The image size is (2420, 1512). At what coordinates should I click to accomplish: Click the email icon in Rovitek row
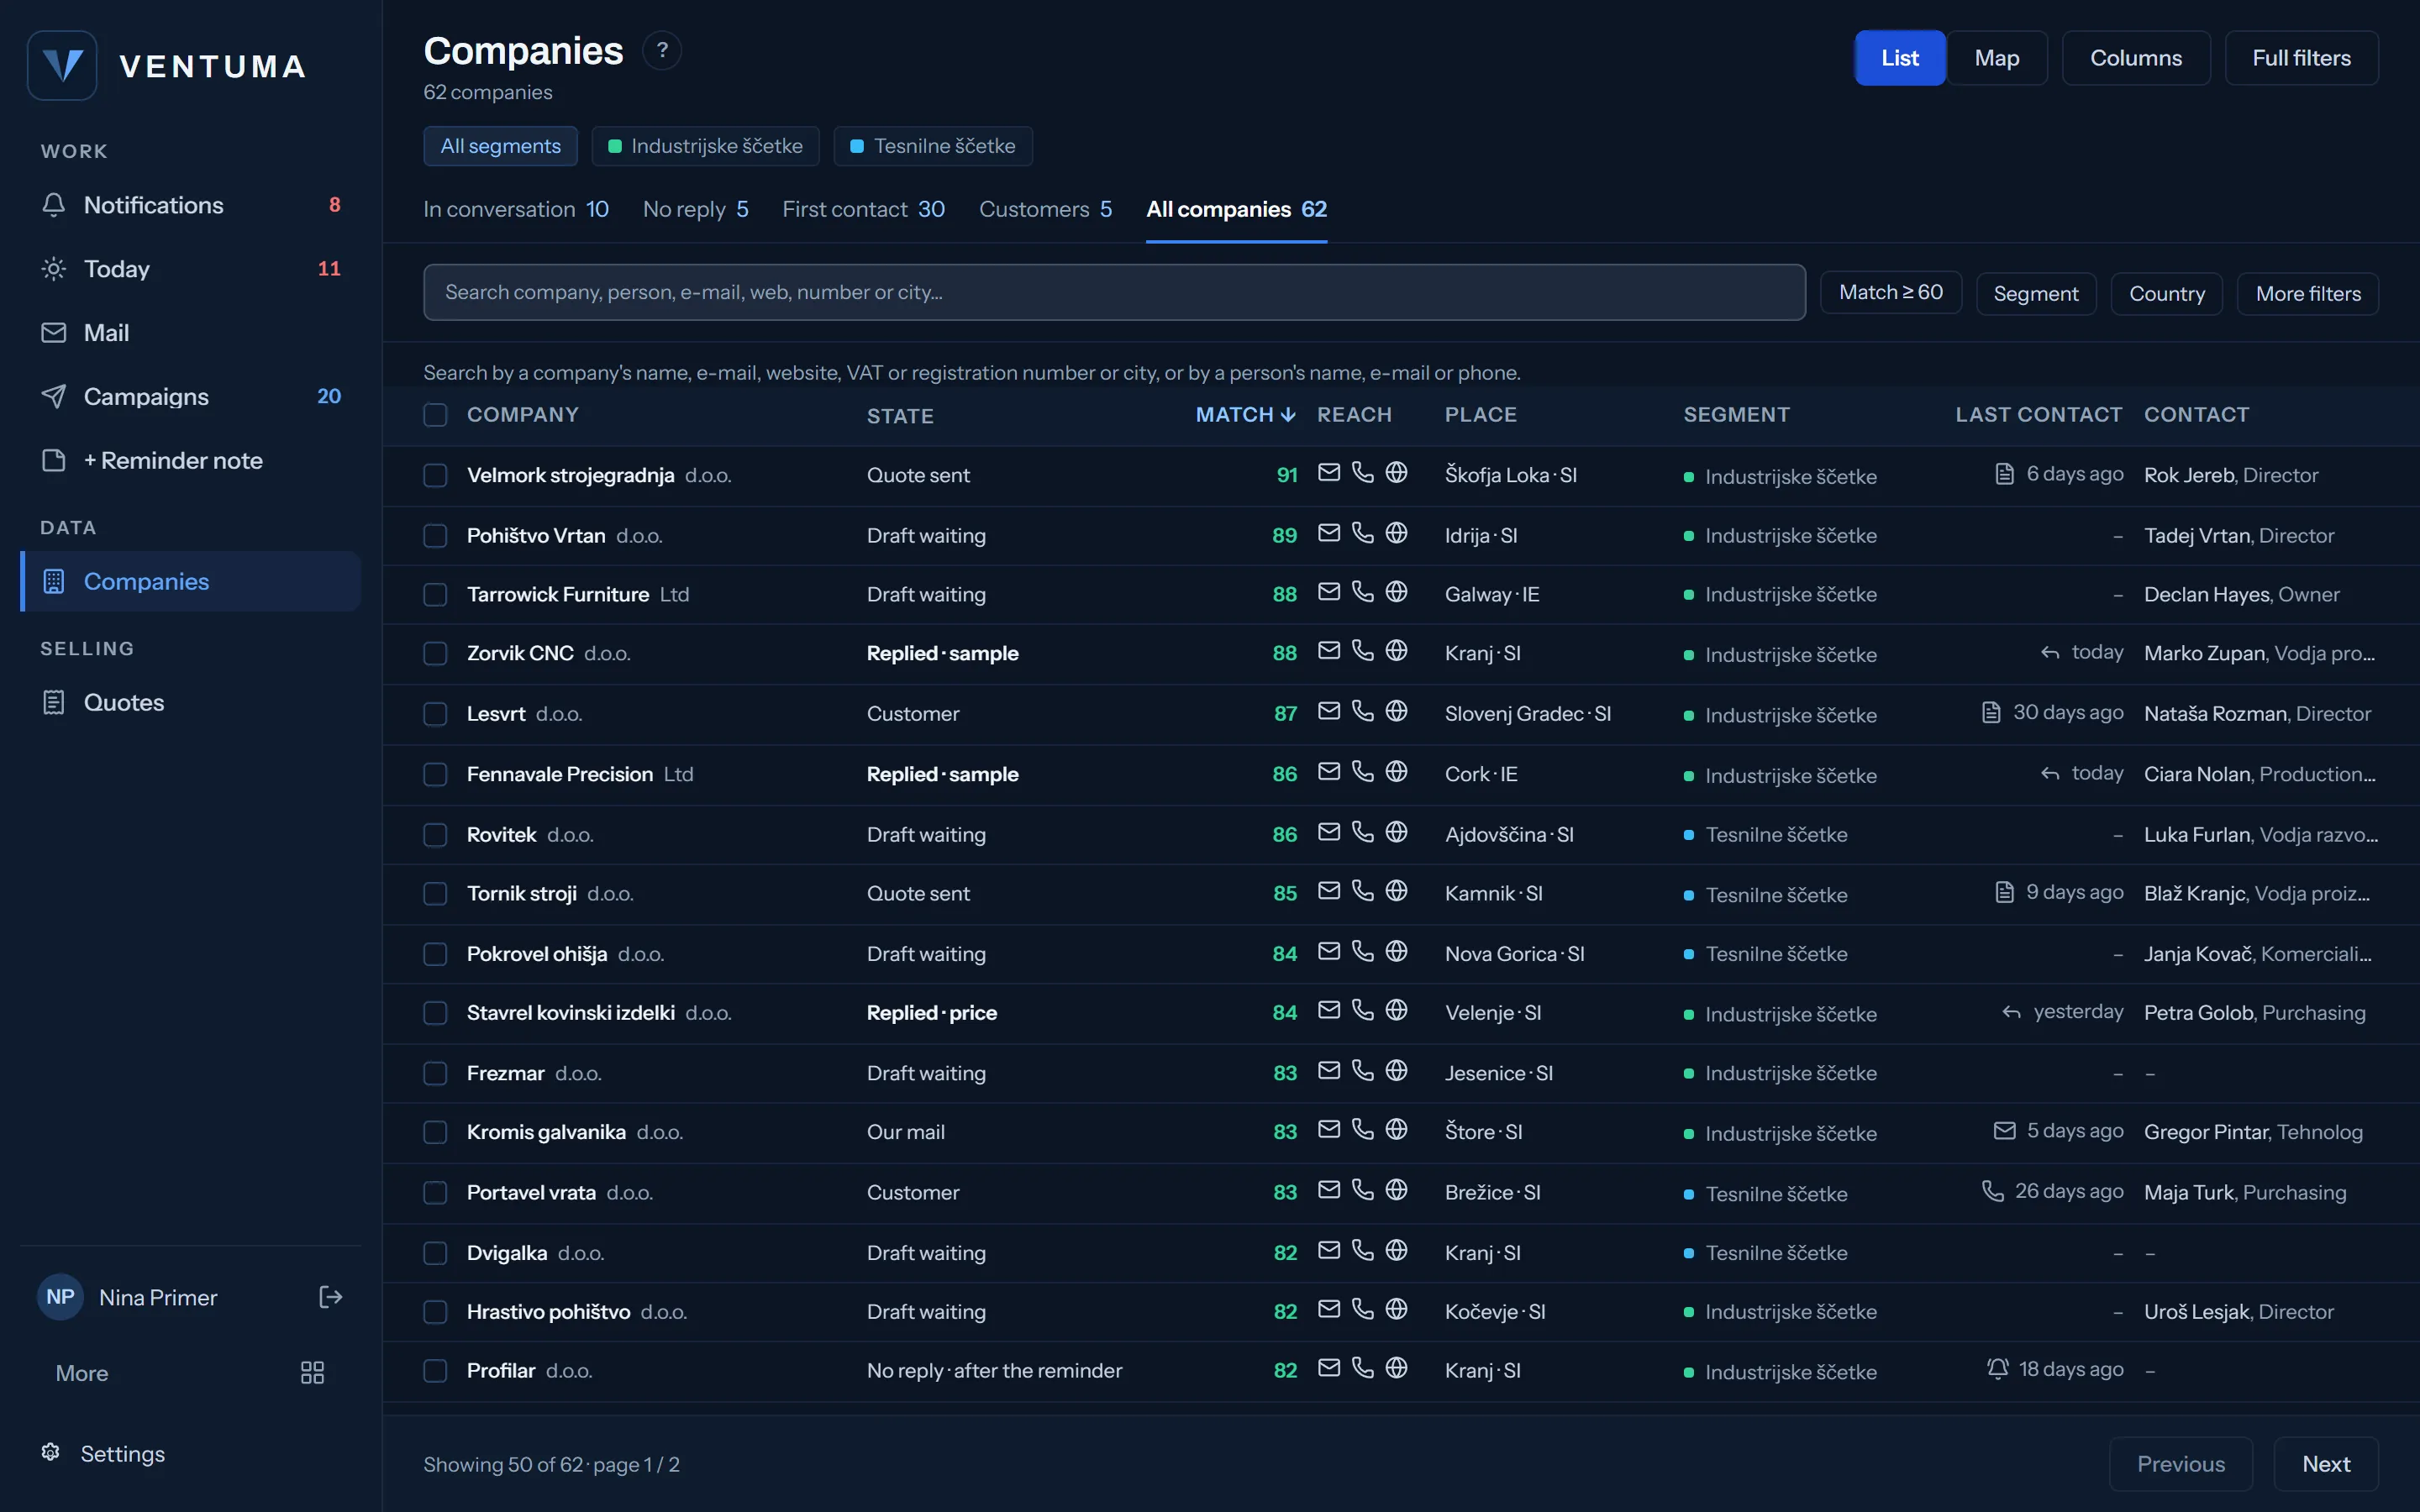[1328, 832]
